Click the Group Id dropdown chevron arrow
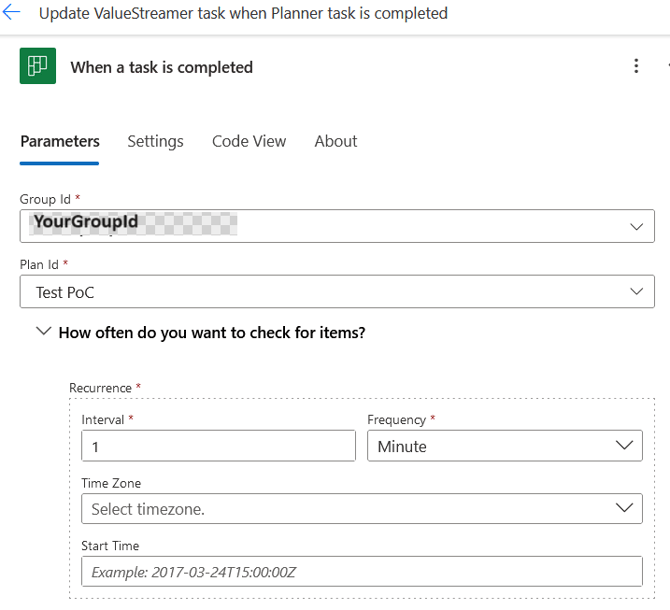The image size is (670, 610). coord(636,227)
